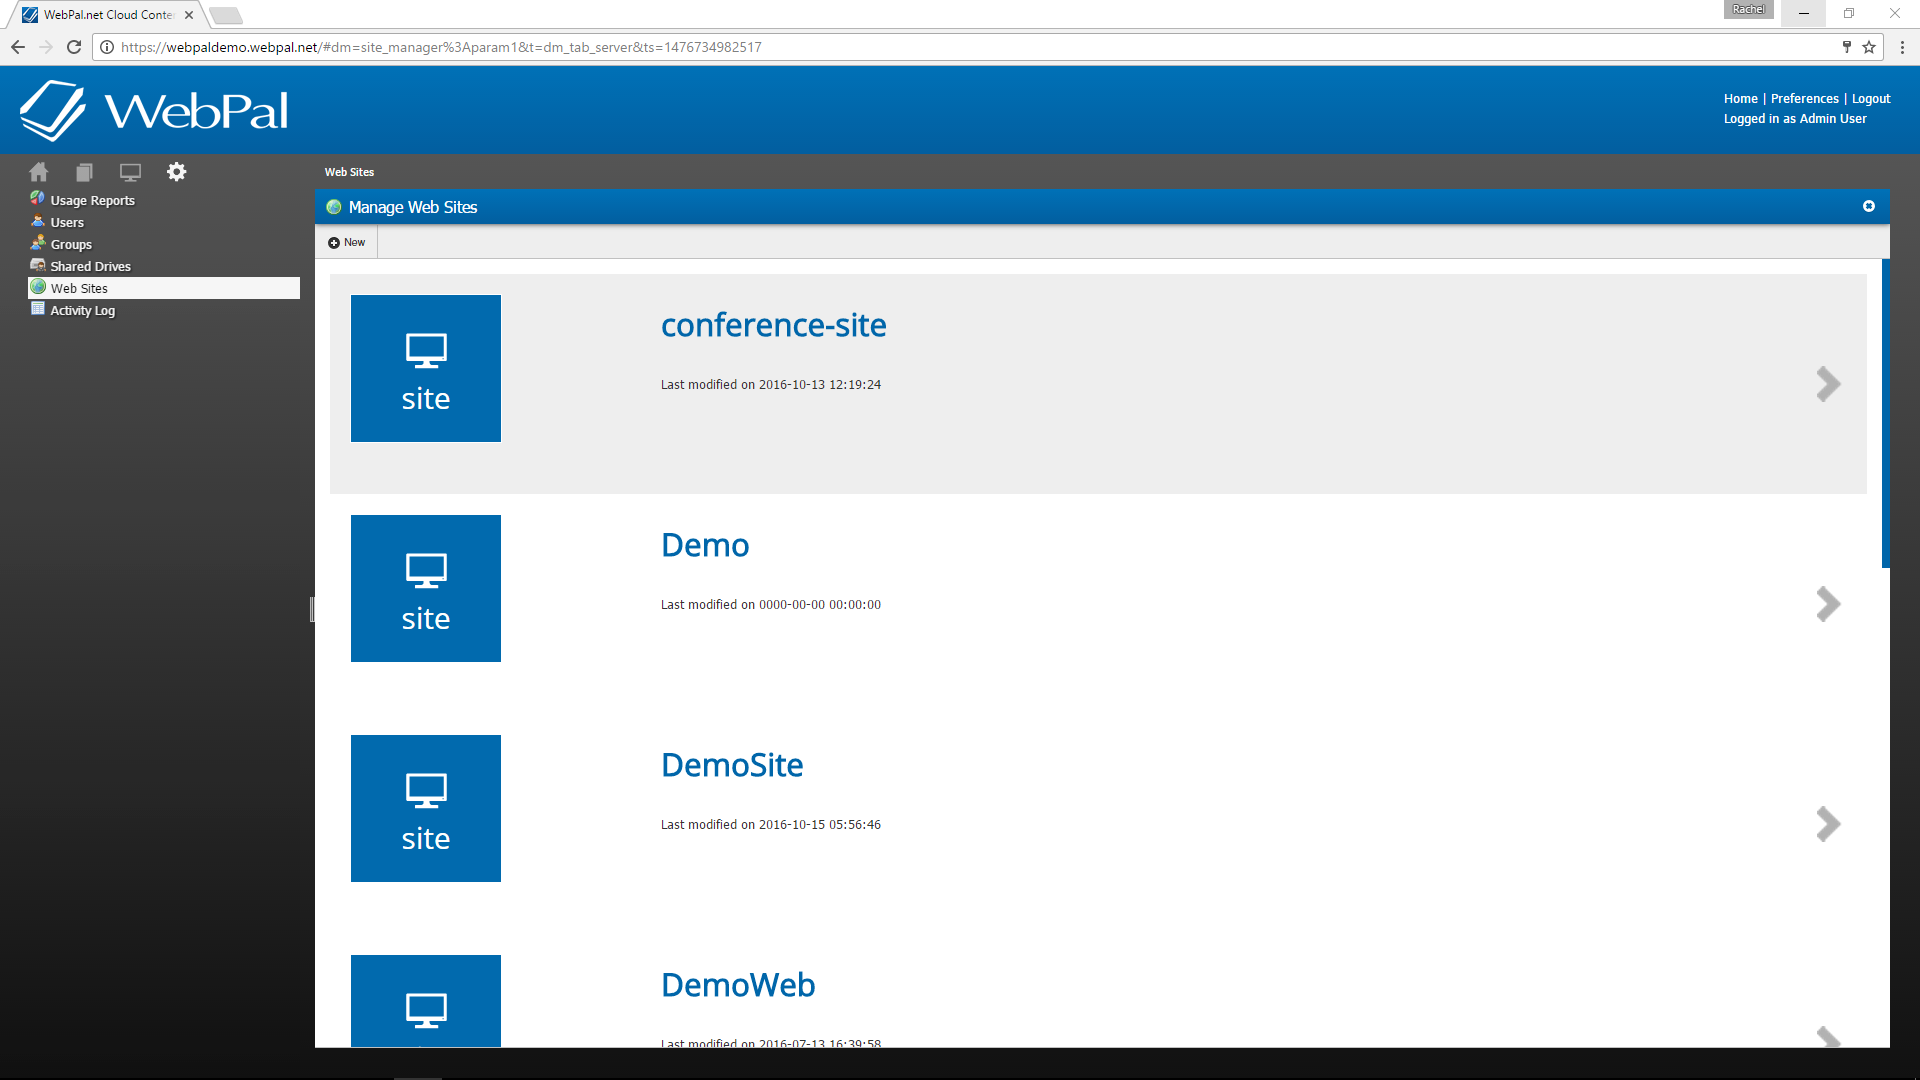Click the Logout link
1920x1080 pixels.
pyautogui.click(x=1871, y=98)
